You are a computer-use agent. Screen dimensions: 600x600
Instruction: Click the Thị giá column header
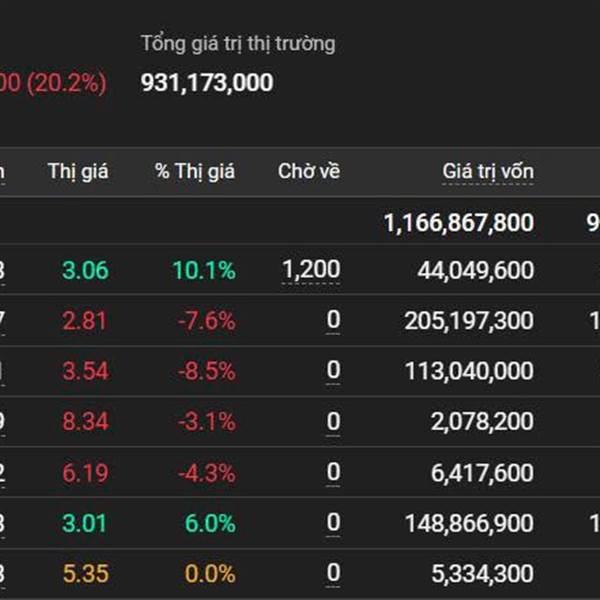[78, 171]
